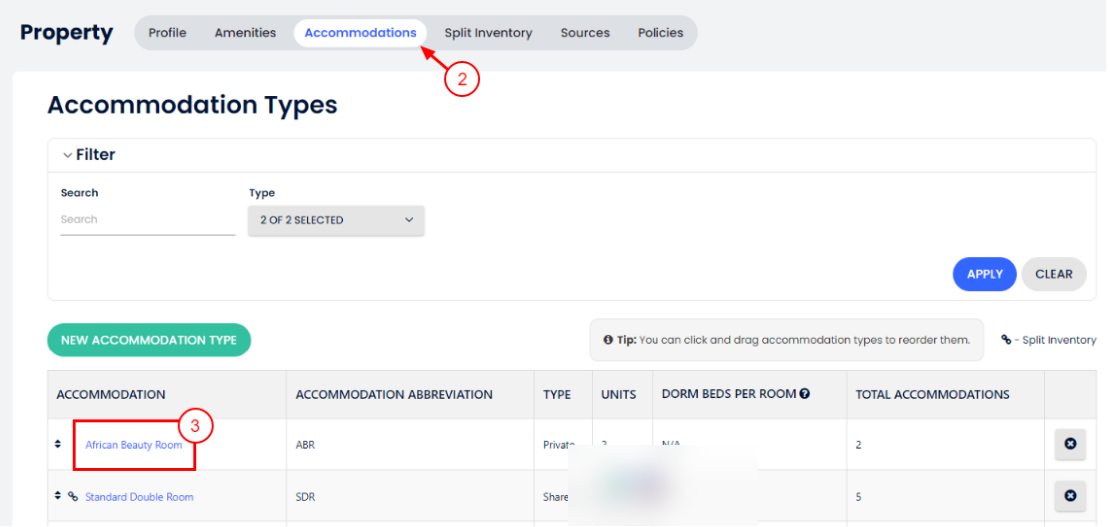Clear the filters with the Clear button
The height and width of the screenshot is (527, 1110).
pos(1053,274)
